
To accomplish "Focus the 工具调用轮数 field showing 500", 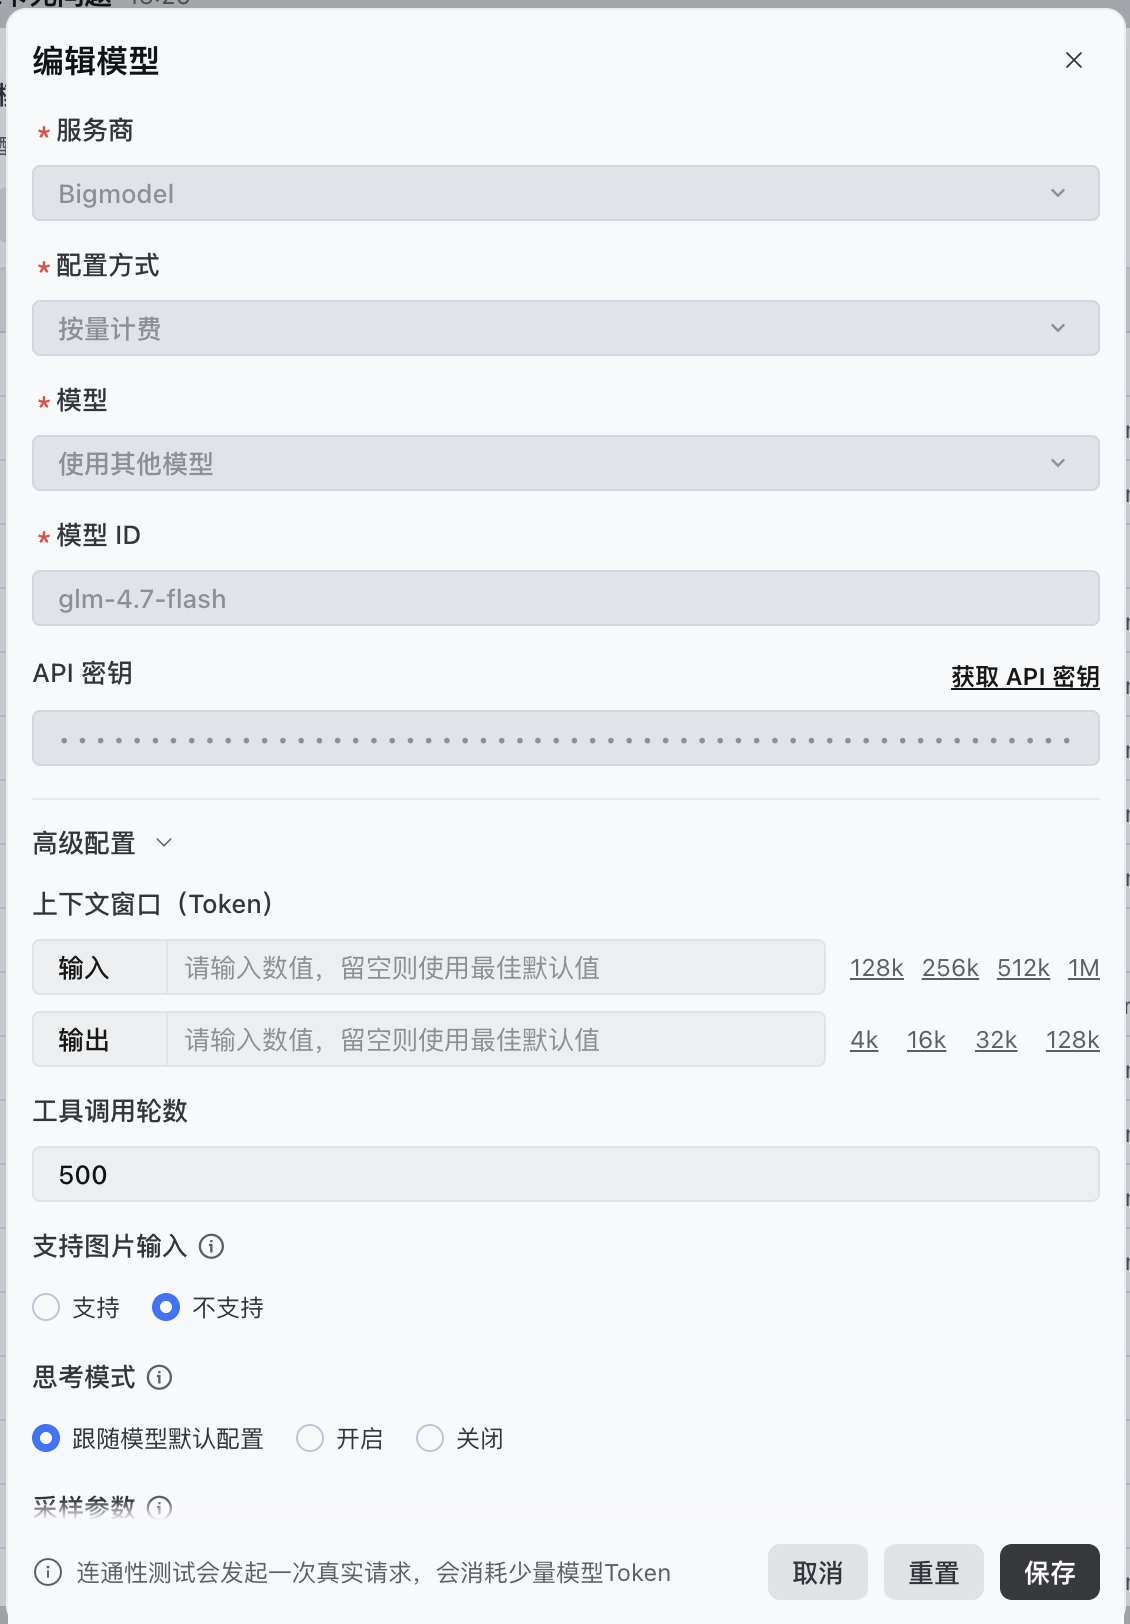I will 566,1174.
